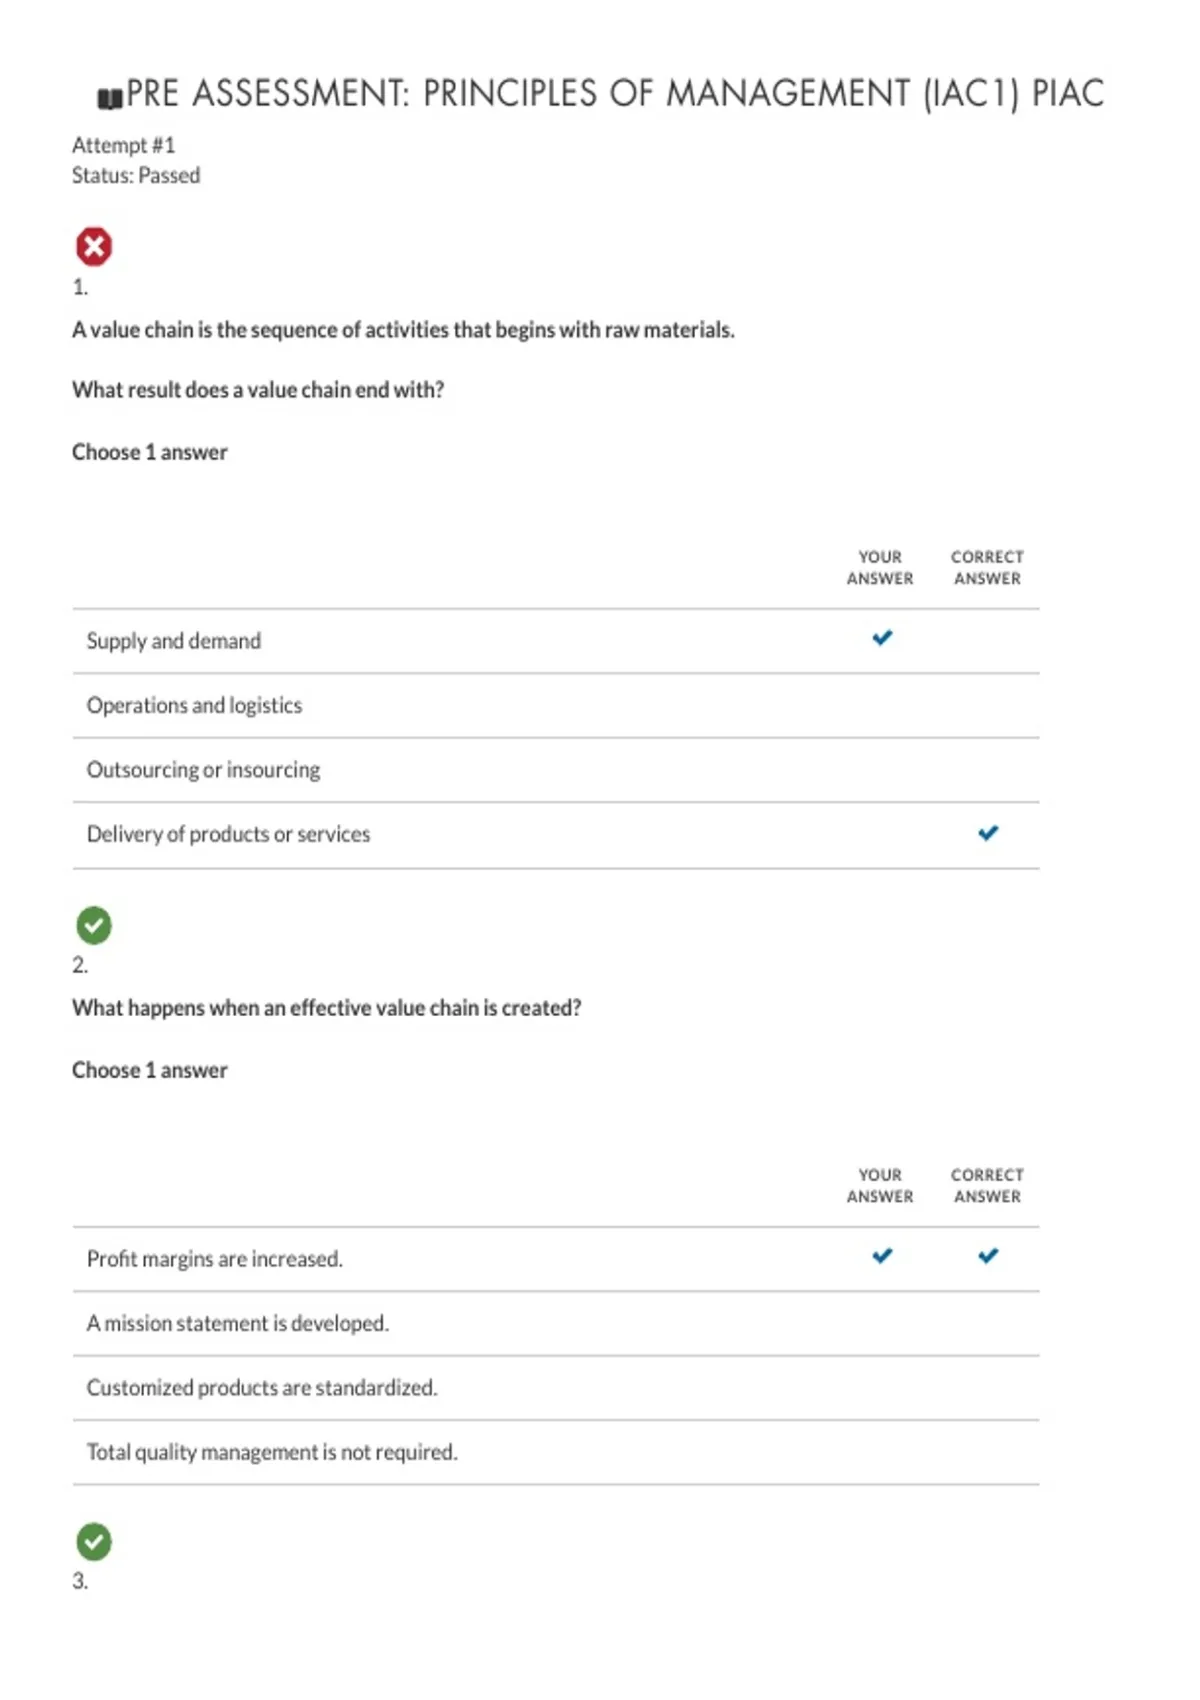Select the Outsourcing or insourcing answer row
The width and height of the screenshot is (1200, 1700).
click(556, 770)
